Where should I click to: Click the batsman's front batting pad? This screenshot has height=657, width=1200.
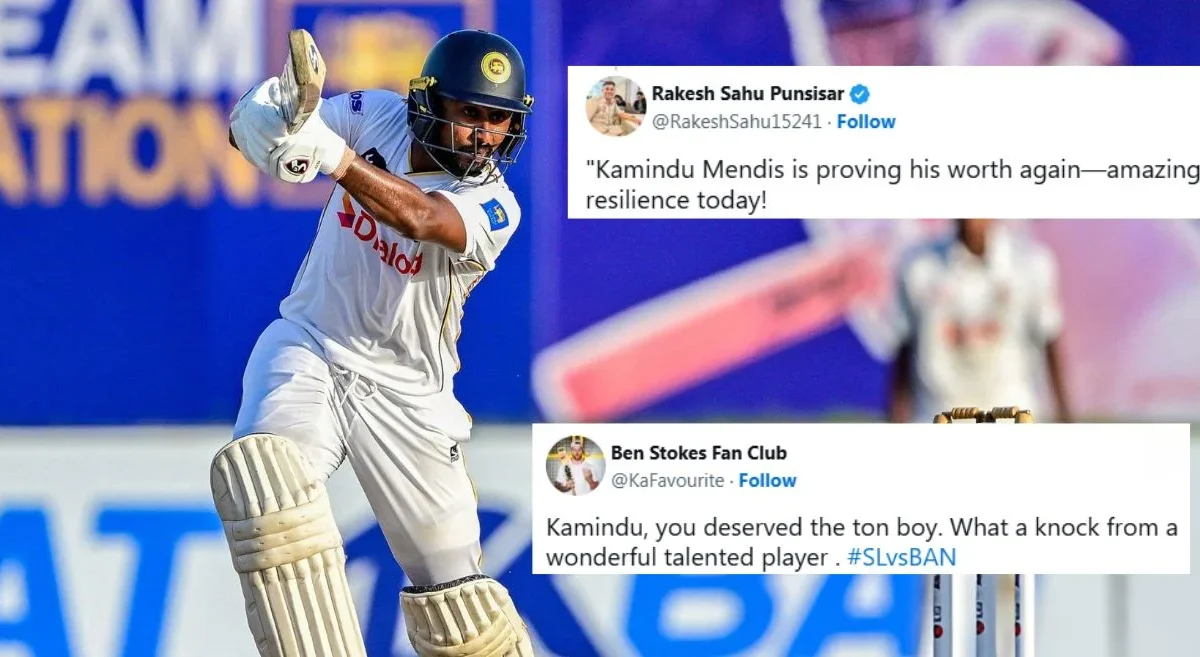(x=285, y=546)
